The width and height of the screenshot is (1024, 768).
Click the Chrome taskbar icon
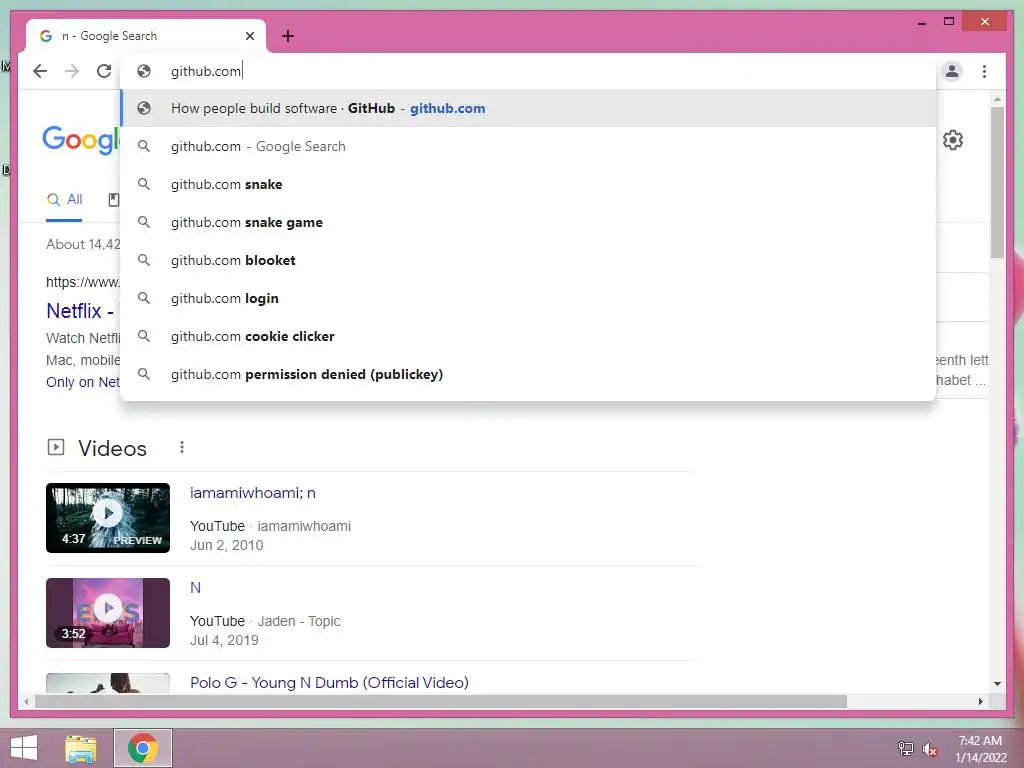tap(143, 748)
